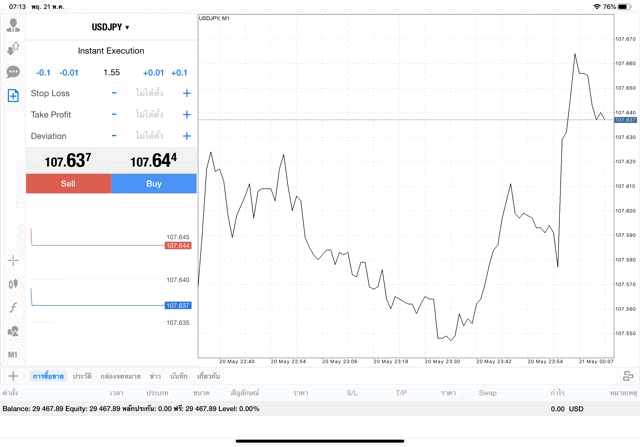Increase volume by 0.01

(x=153, y=72)
